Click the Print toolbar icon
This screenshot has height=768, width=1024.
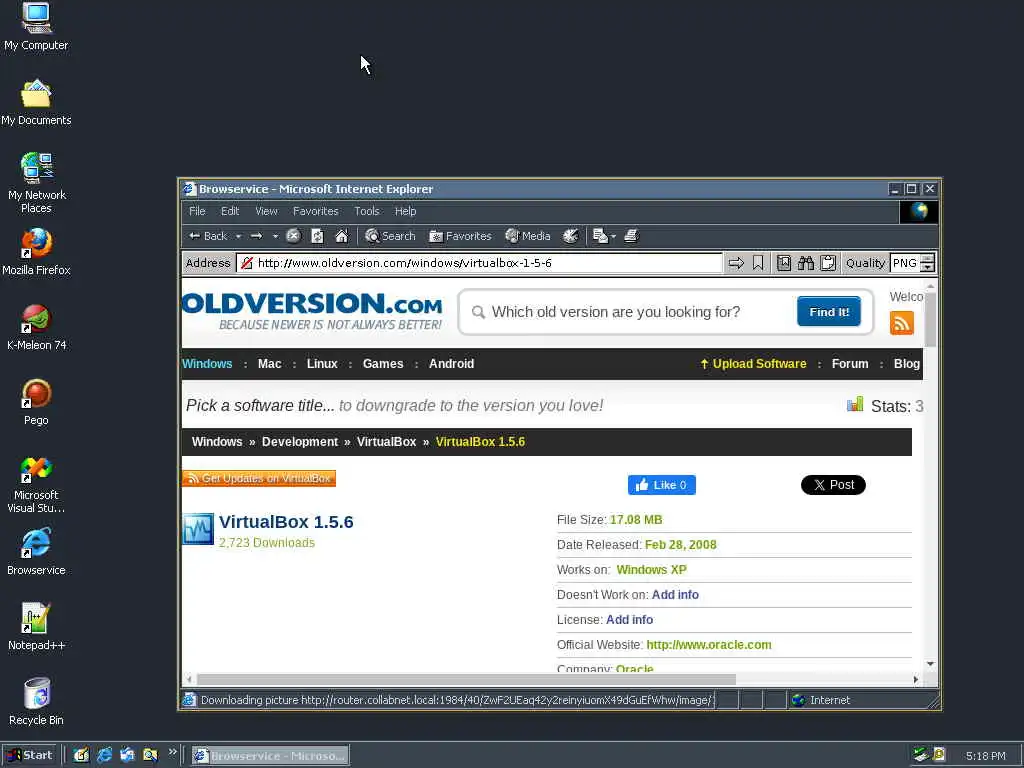631,236
